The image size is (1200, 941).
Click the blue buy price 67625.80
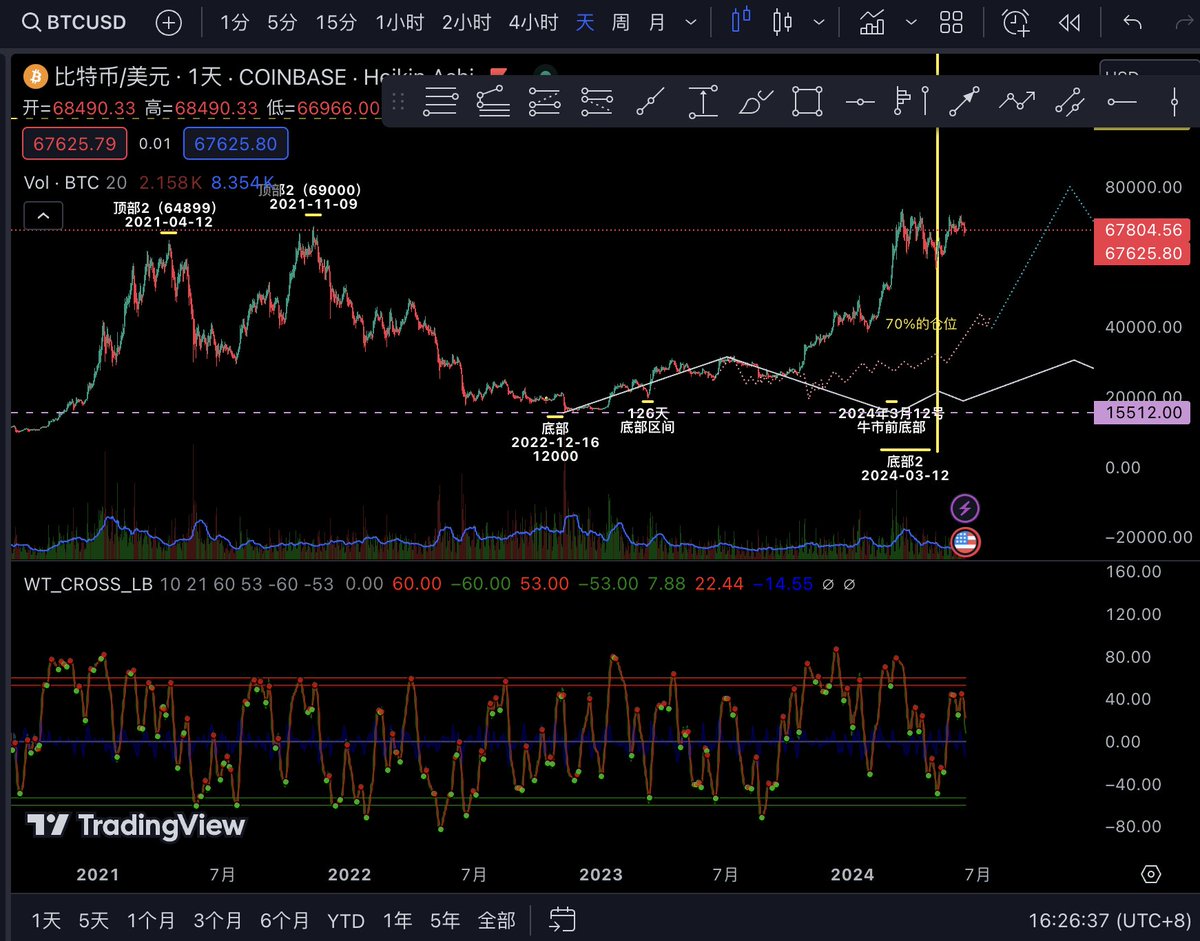[x=235, y=144]
